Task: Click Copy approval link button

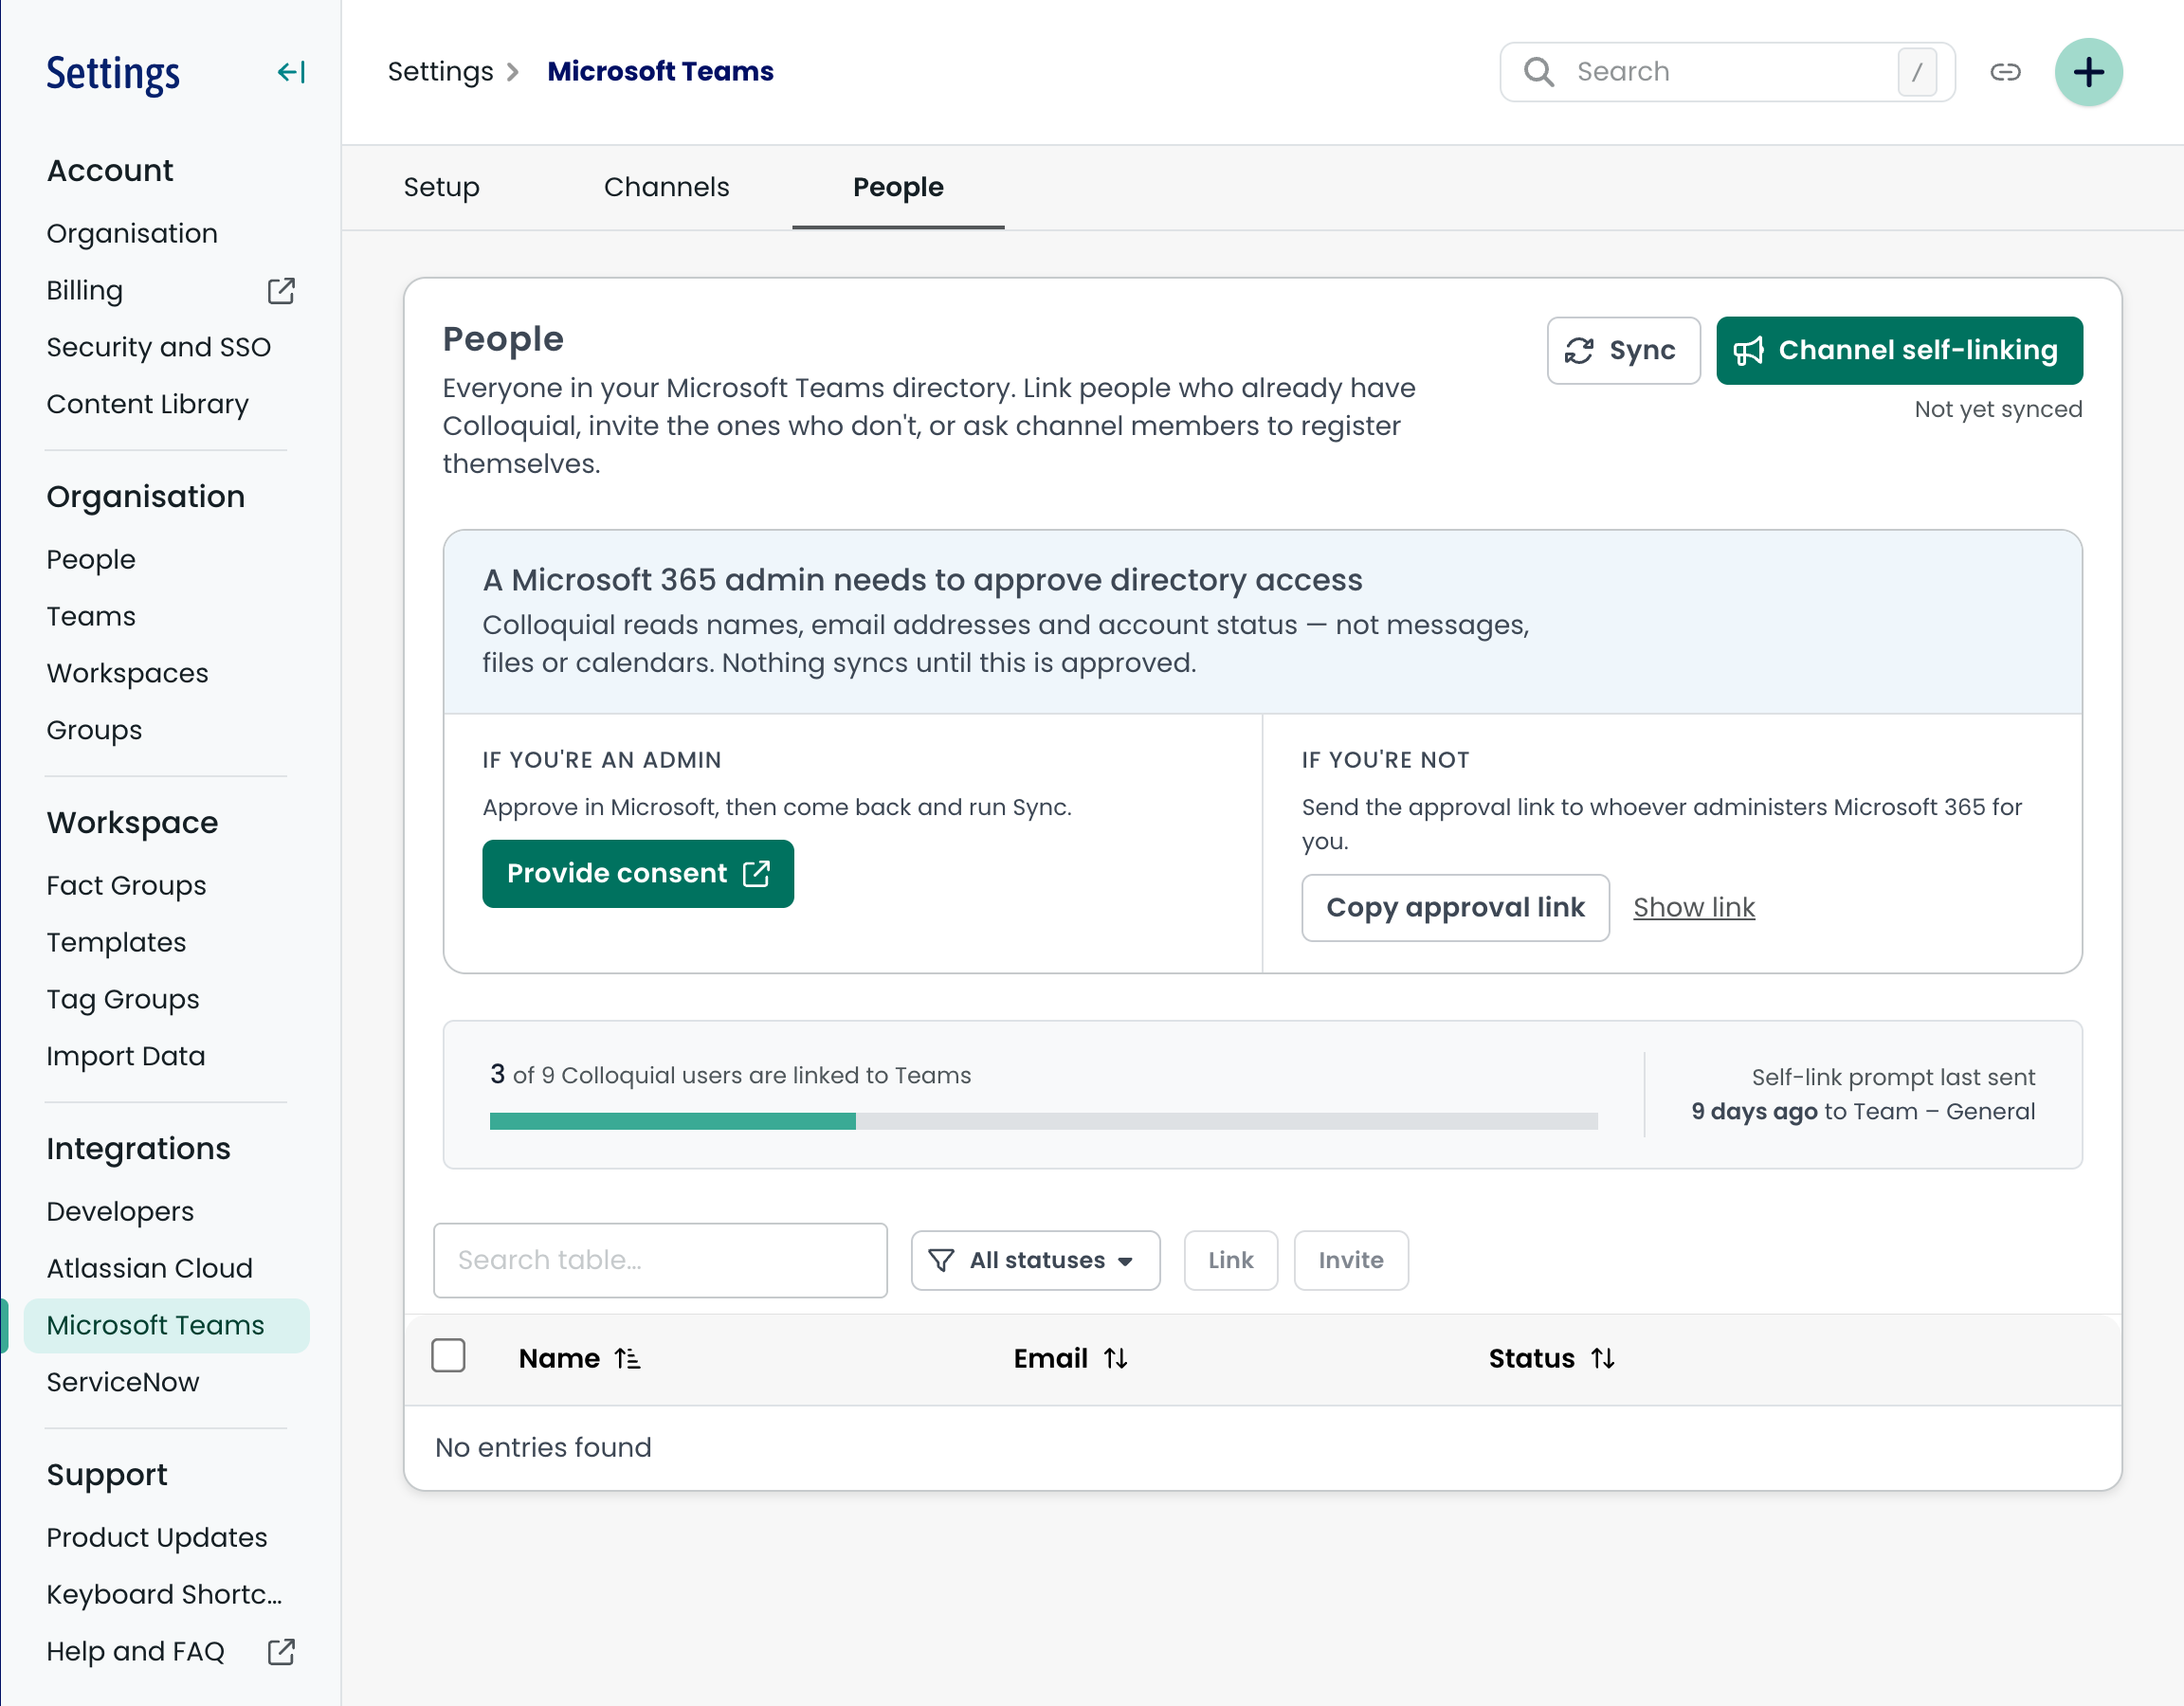Action: click(x=1455, y=908)
